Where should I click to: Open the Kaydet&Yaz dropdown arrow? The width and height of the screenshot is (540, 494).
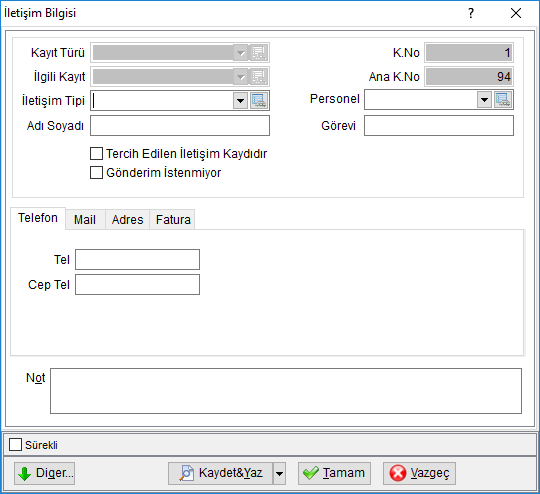[x=279, y=473]
